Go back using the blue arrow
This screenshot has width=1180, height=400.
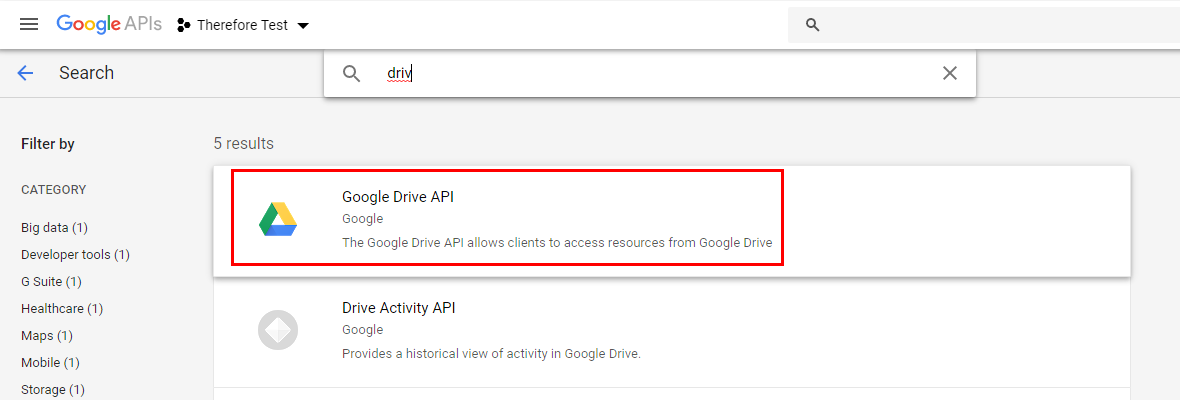26,73
